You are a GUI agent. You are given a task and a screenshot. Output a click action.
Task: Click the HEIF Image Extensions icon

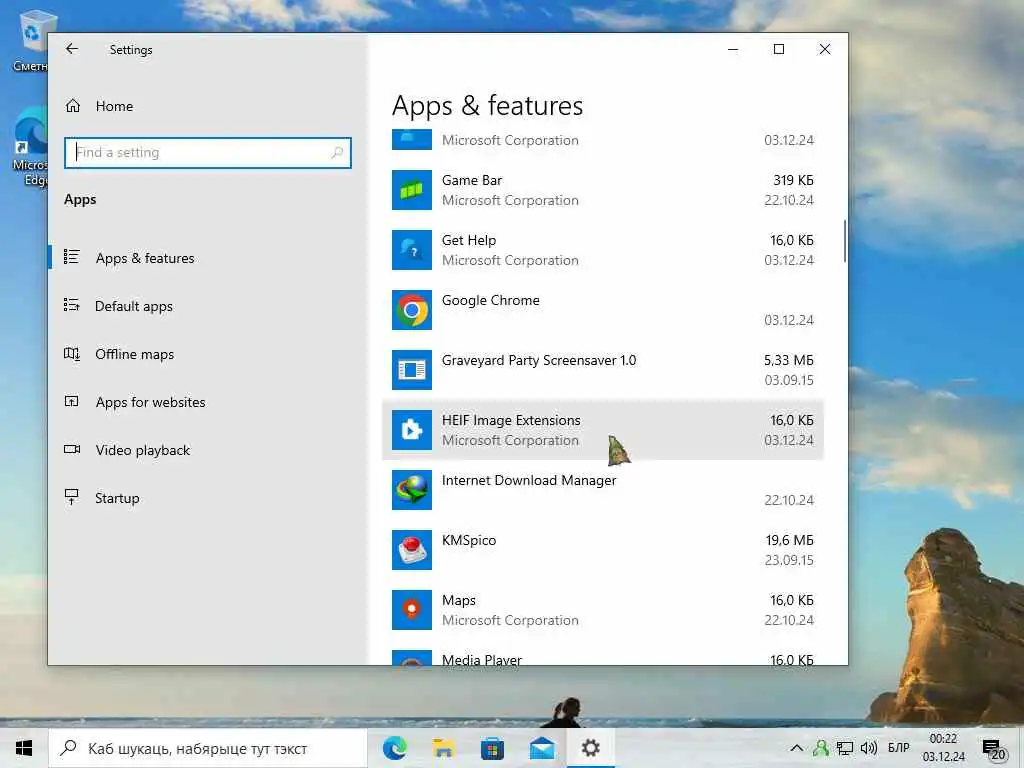(411, 430)
